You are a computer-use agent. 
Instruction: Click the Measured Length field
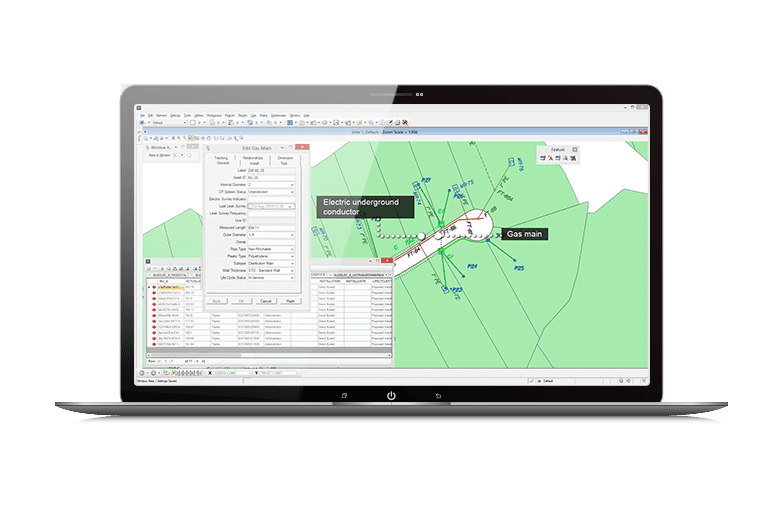tap(271, 228)
